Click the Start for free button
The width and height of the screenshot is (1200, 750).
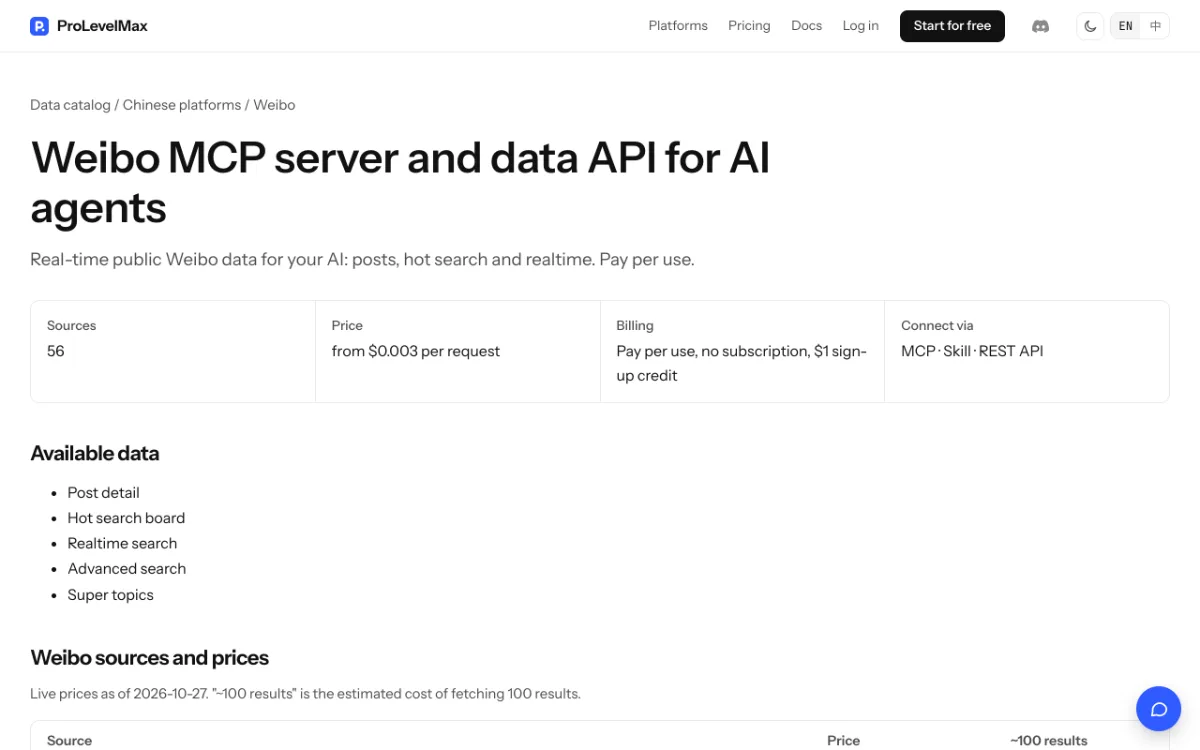pos(952,26)
